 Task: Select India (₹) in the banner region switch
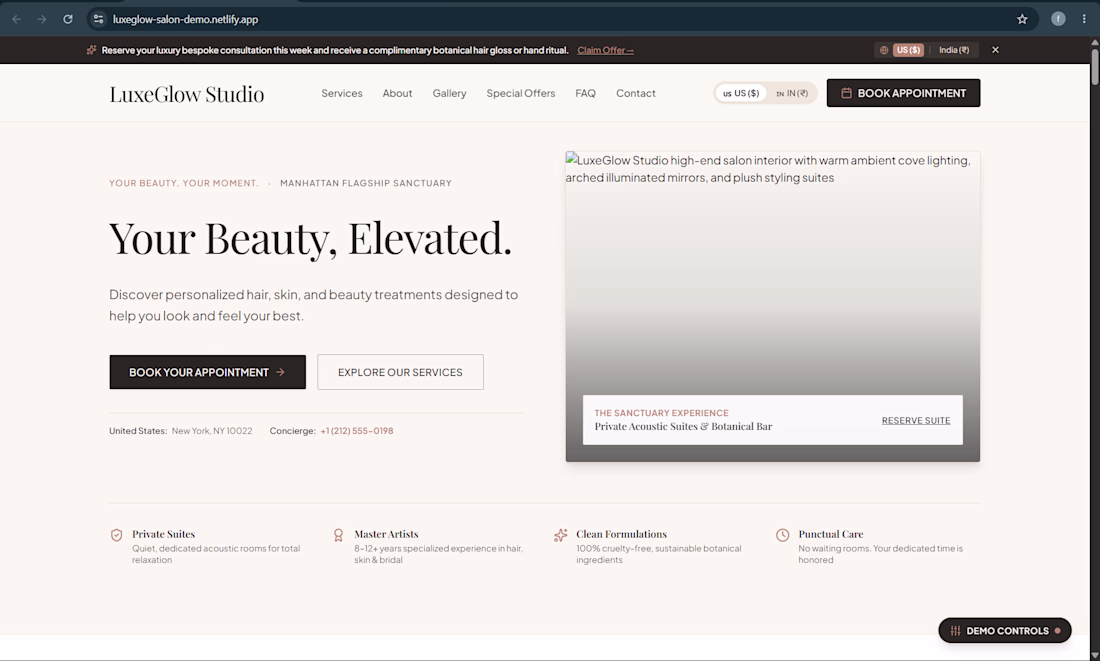coord(954,50)
